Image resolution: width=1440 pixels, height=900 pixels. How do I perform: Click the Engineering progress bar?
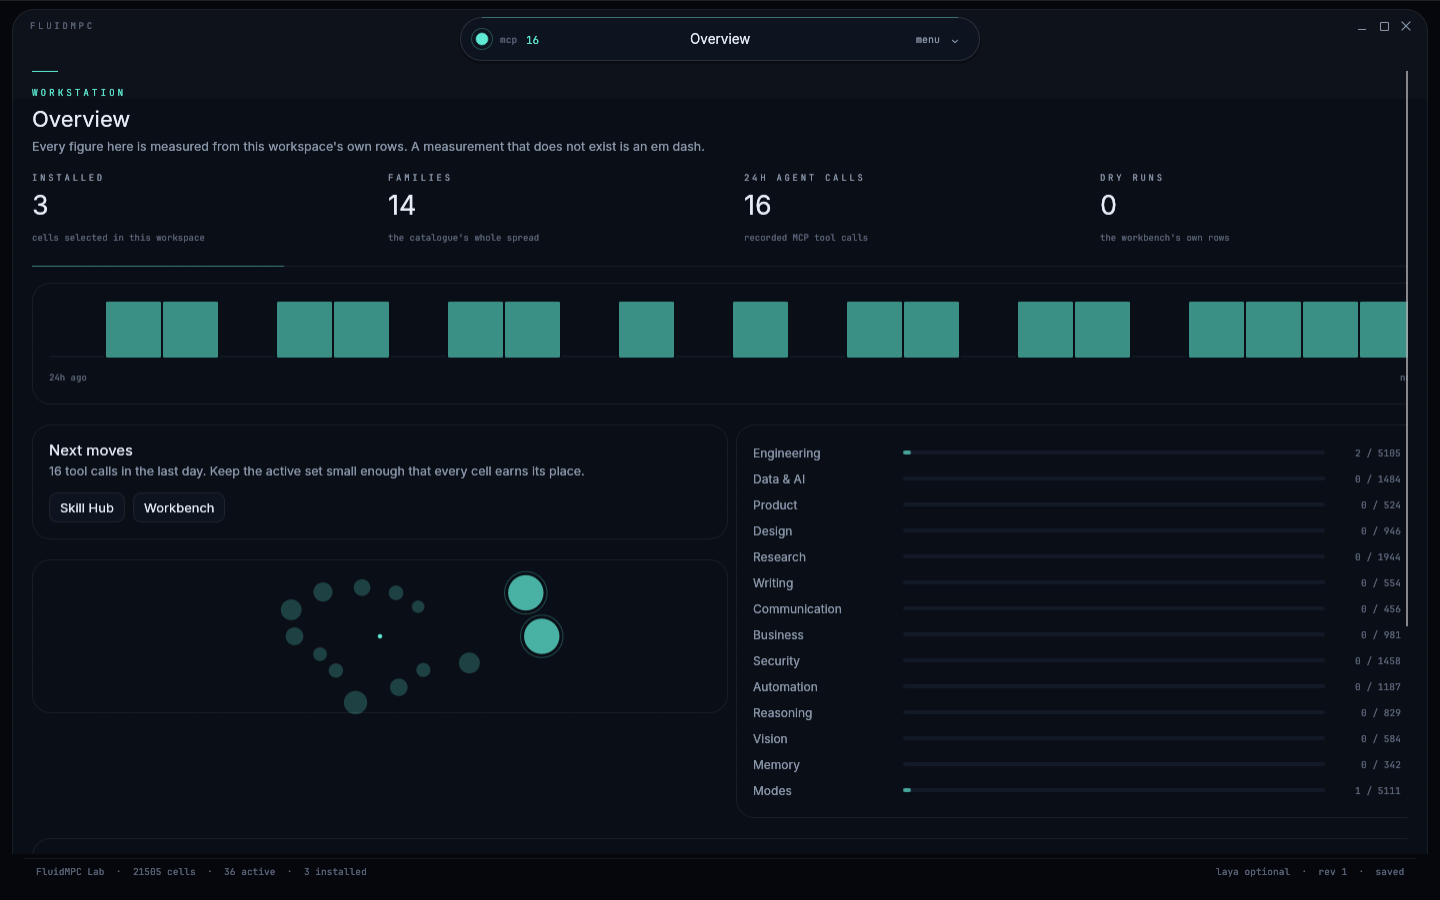tap(1114, 453)
